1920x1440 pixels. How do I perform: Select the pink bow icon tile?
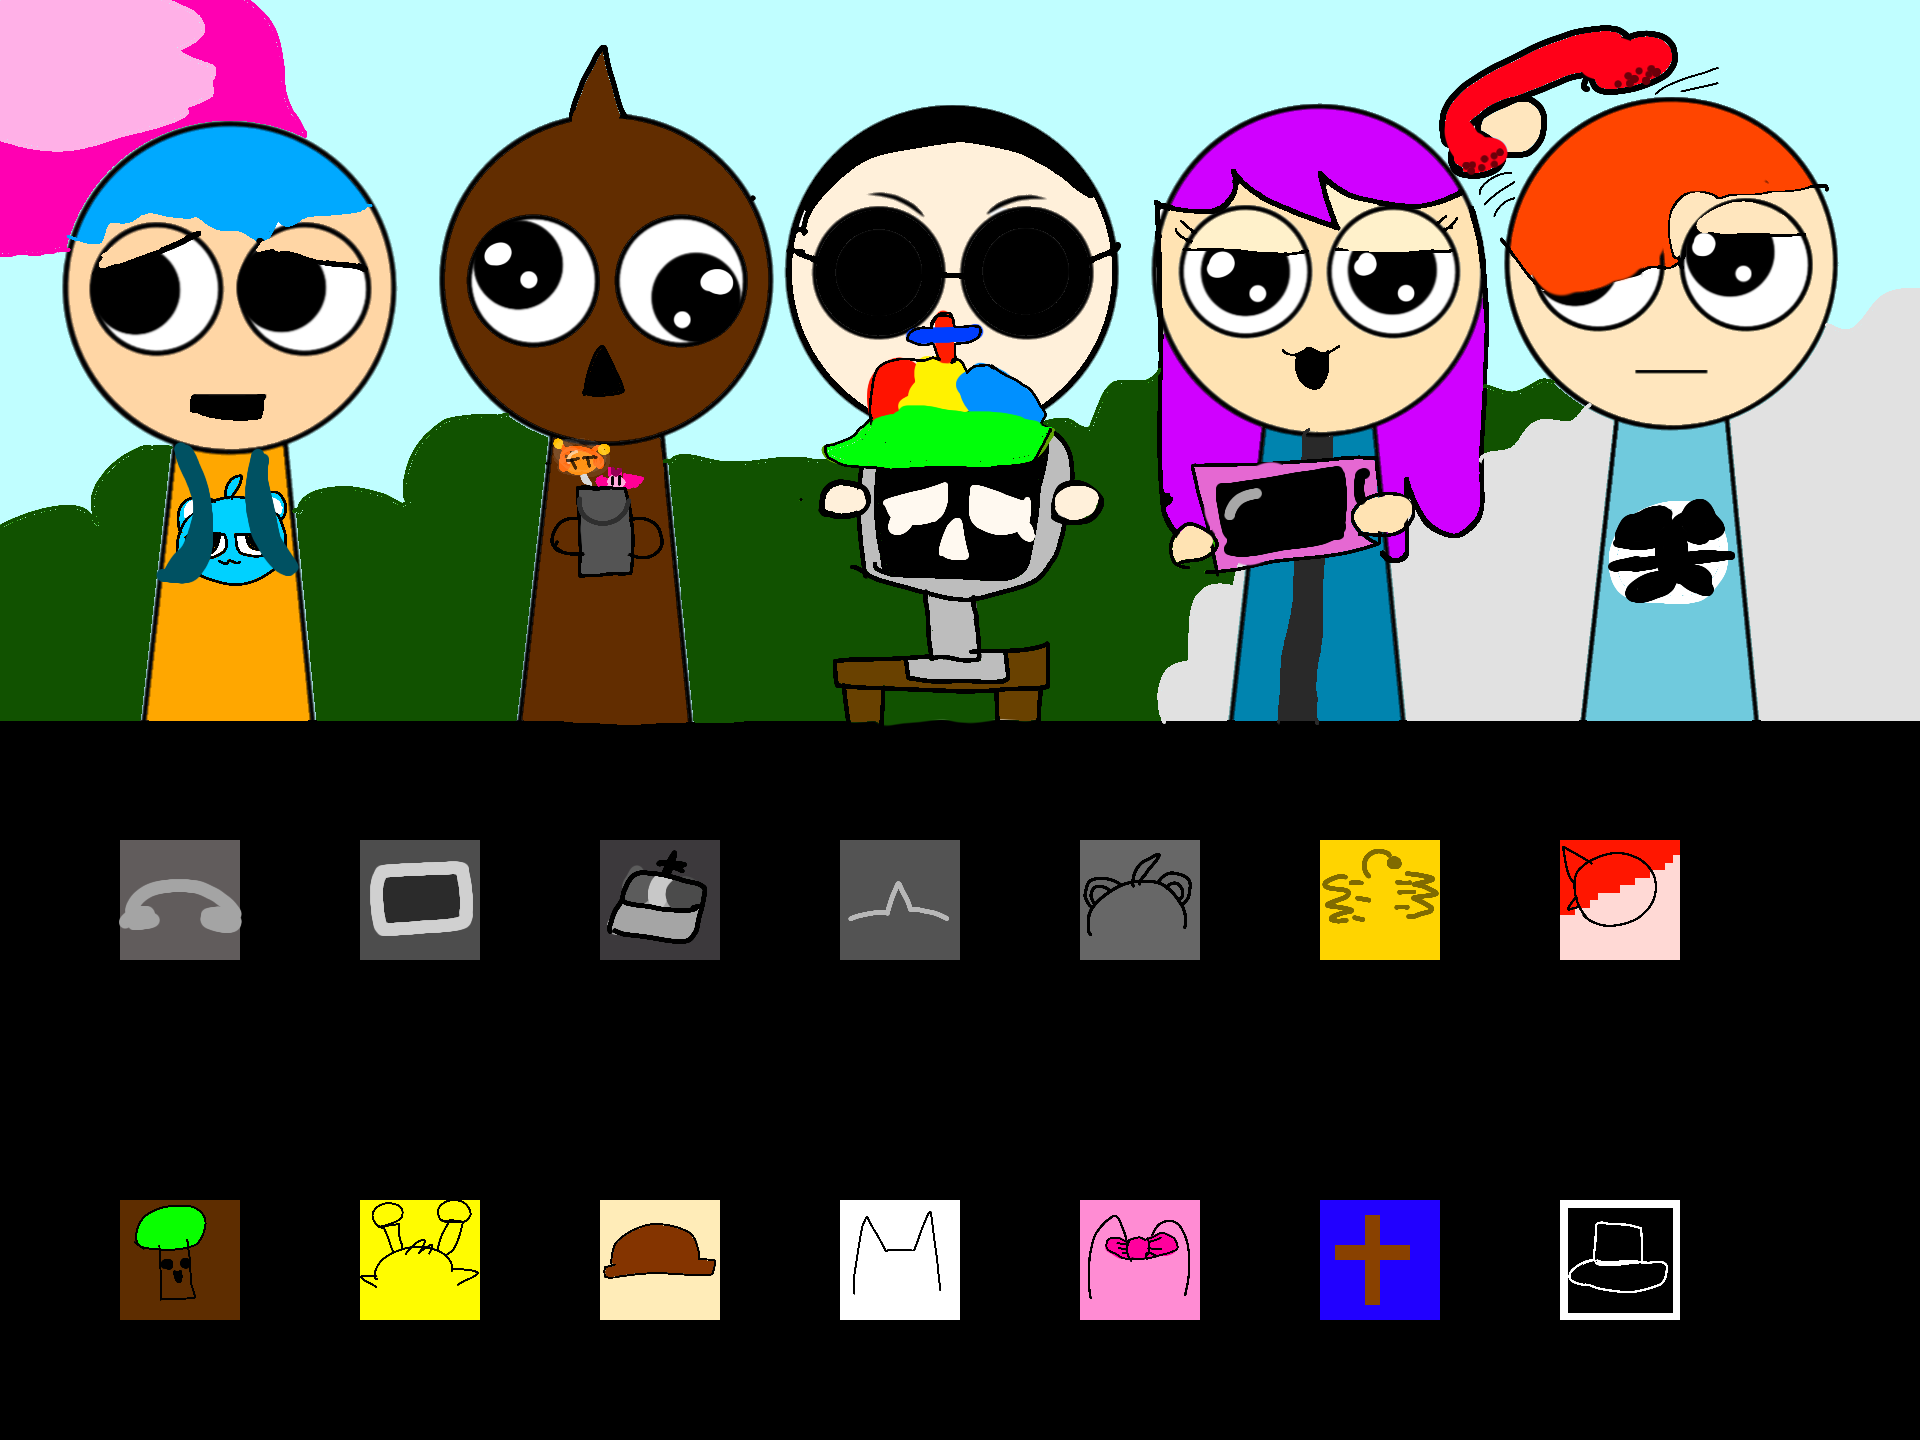[1140, 1260]
